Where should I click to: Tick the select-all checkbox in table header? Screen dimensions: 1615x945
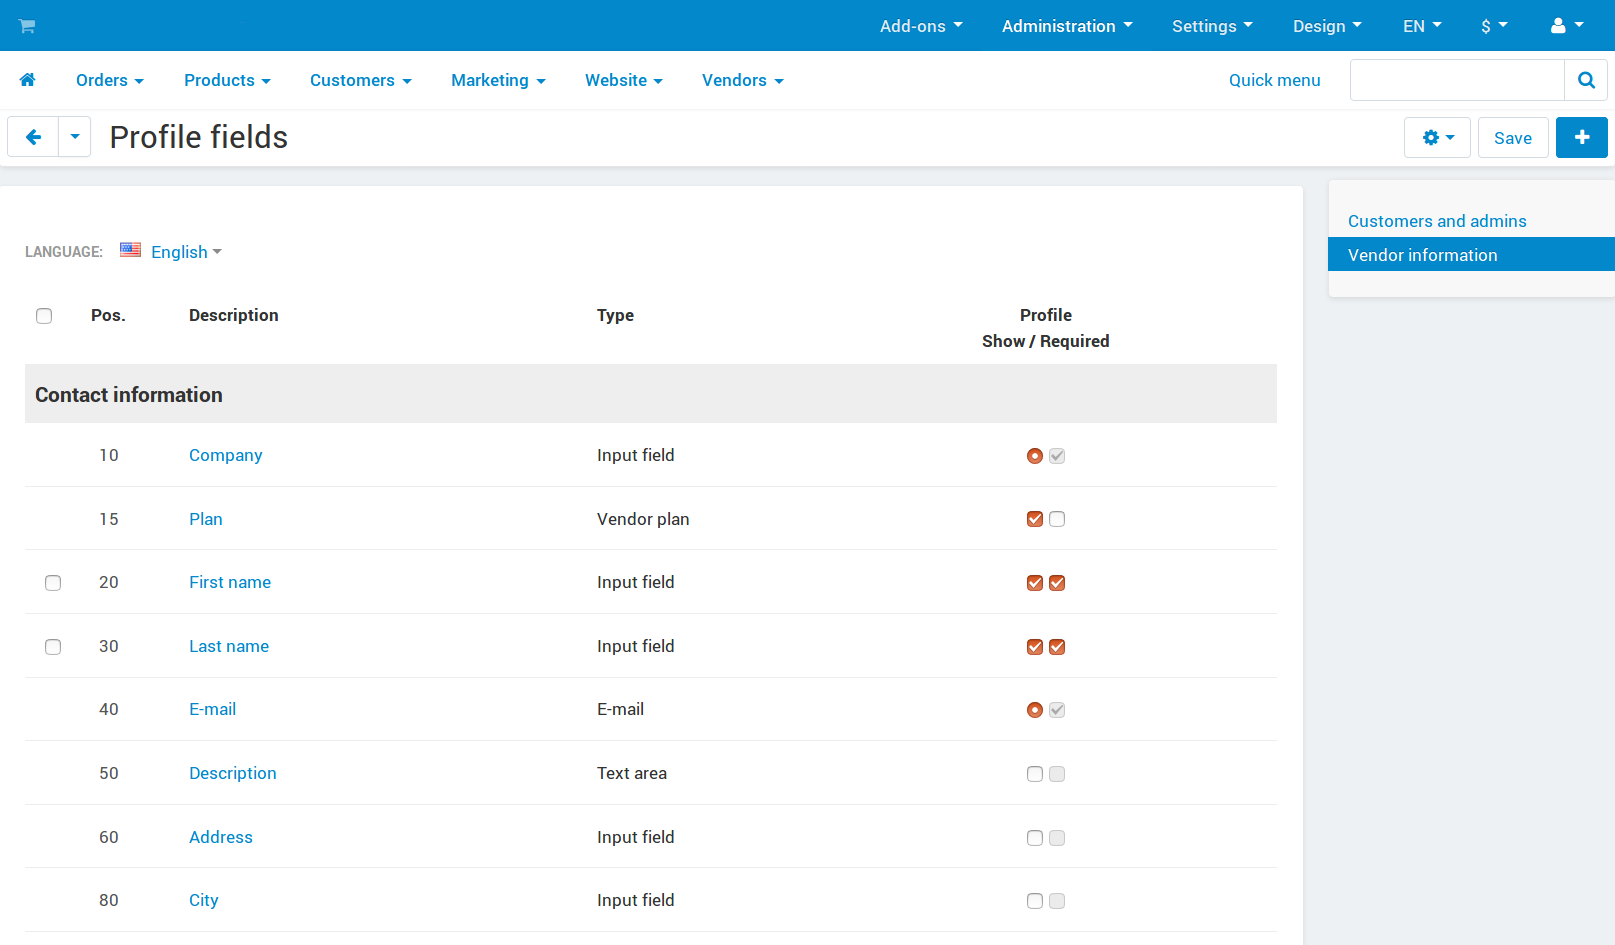pos(44,316)
